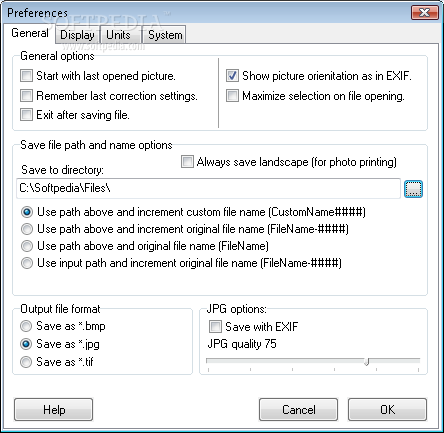The height and width of the screenshot is (433, 444).
Task: Enable Start with last opened picture
Action: 26,76
